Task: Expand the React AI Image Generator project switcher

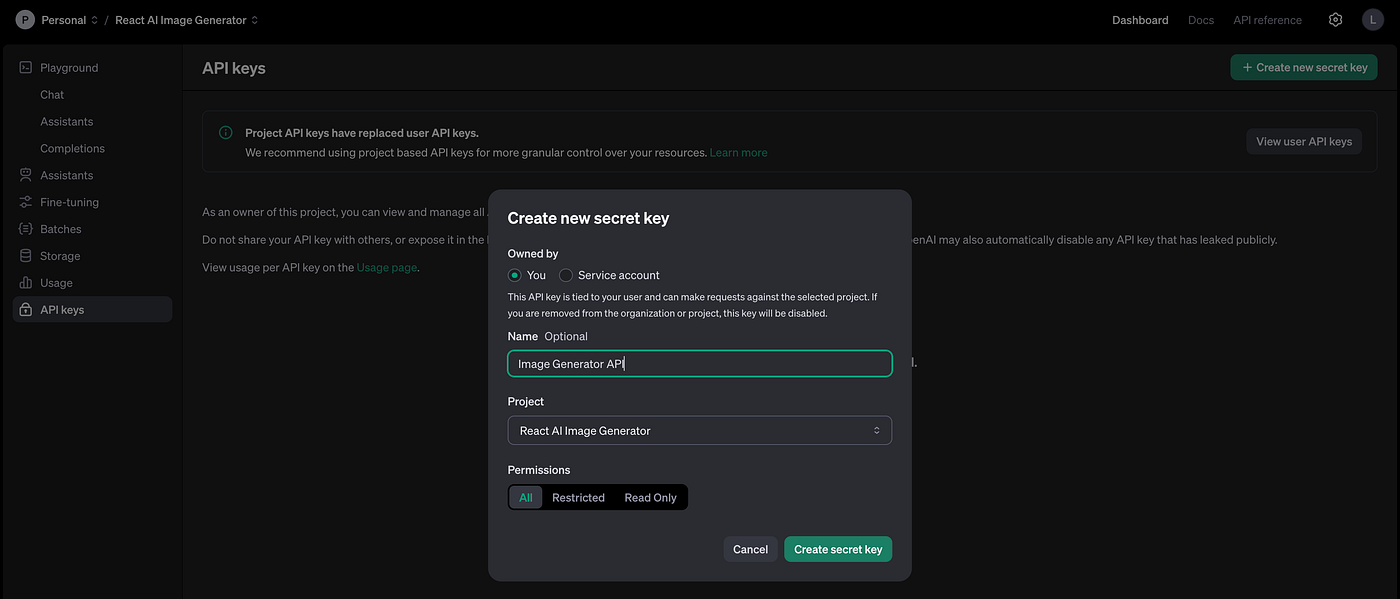Action: [185, 19]
